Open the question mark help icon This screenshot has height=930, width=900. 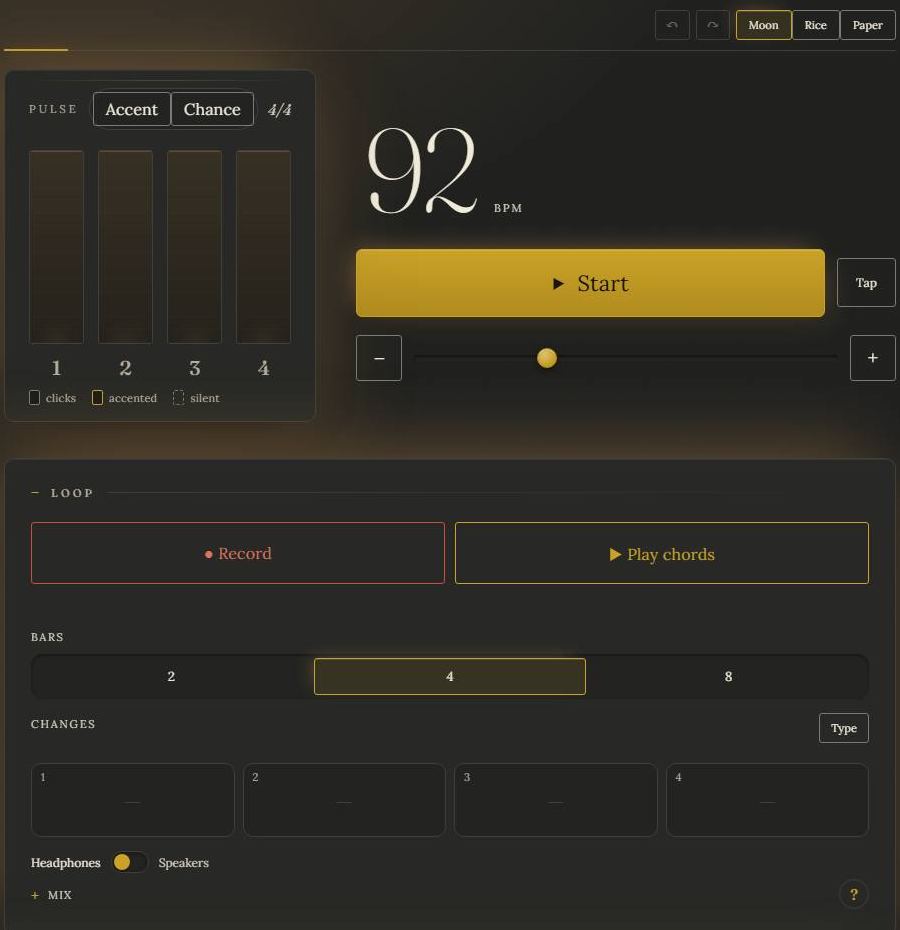(x=854, y=894)
